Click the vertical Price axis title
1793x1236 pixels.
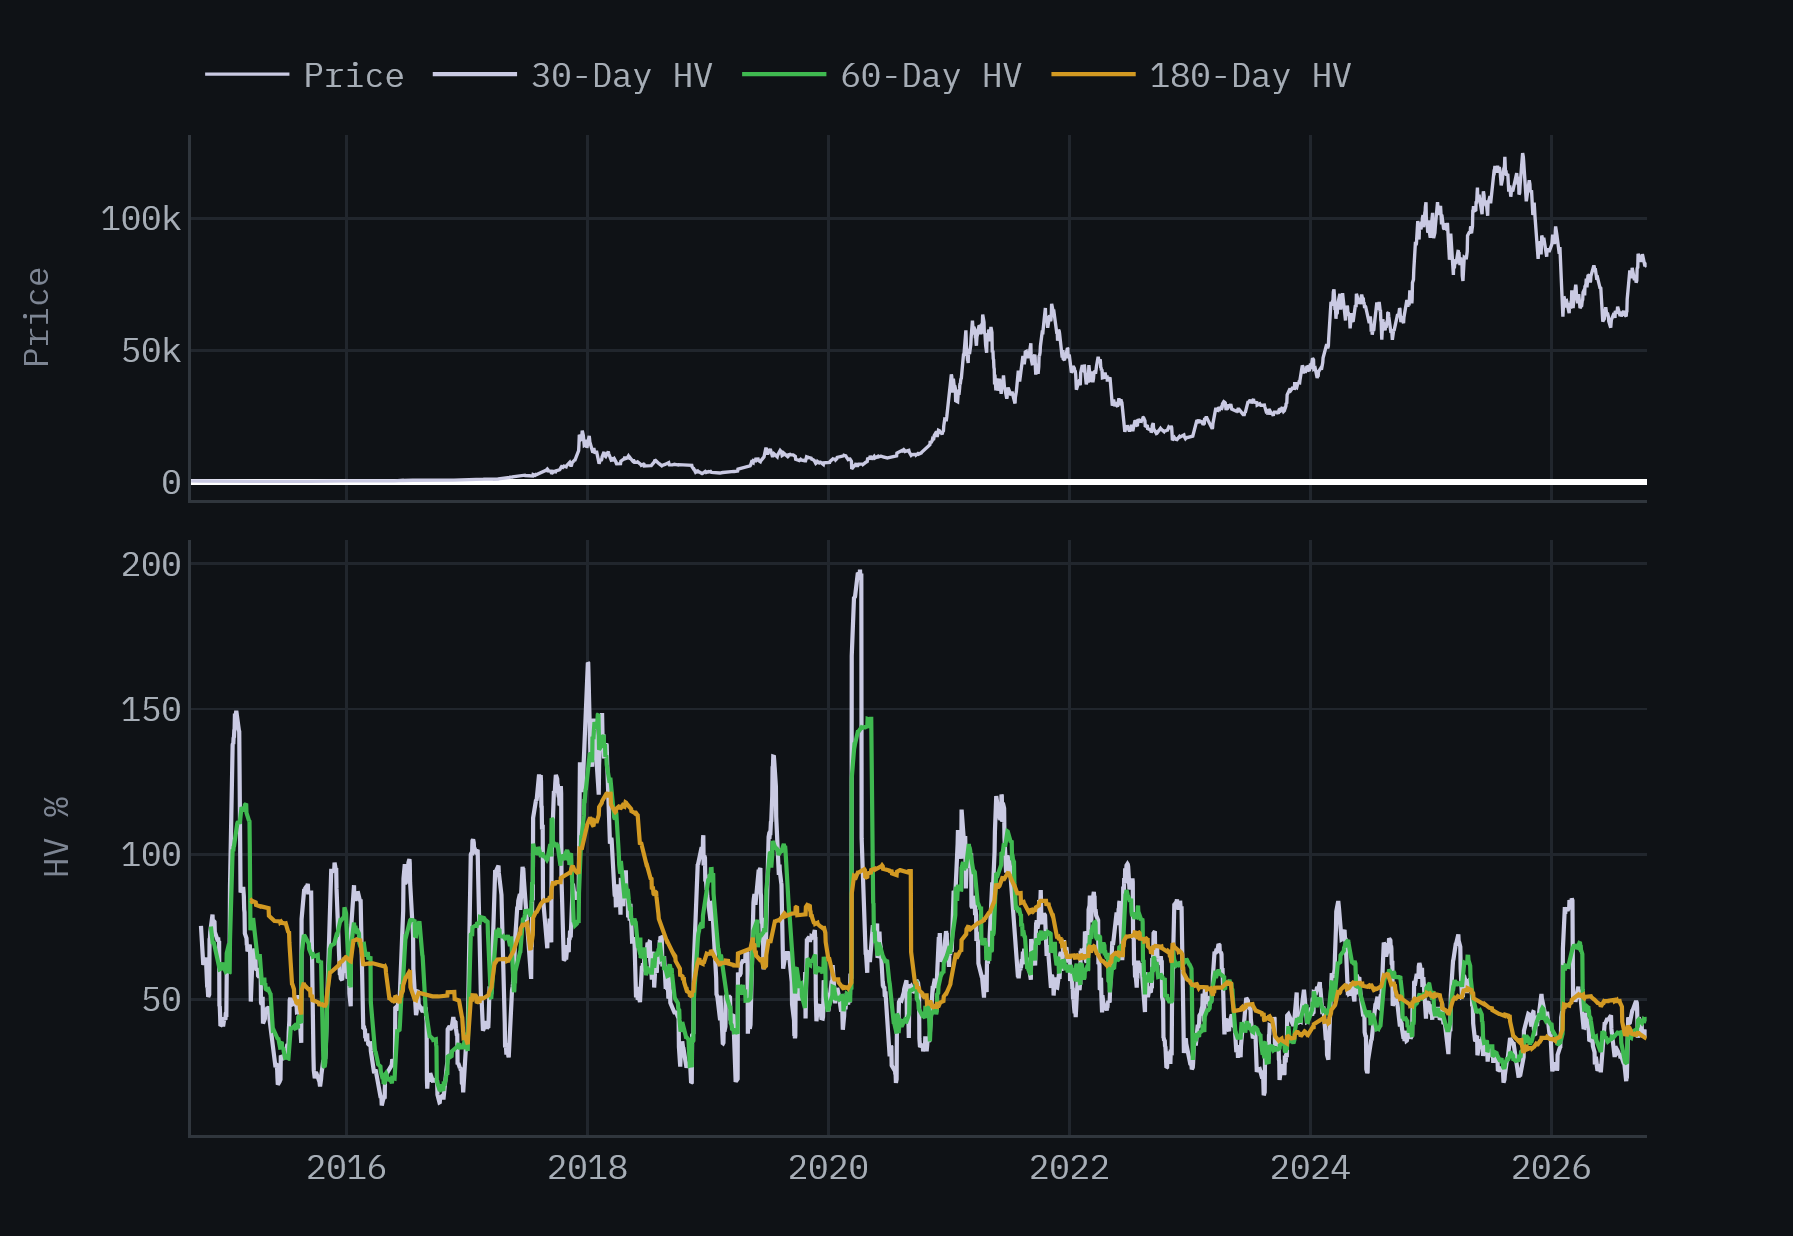pos(37,317)
